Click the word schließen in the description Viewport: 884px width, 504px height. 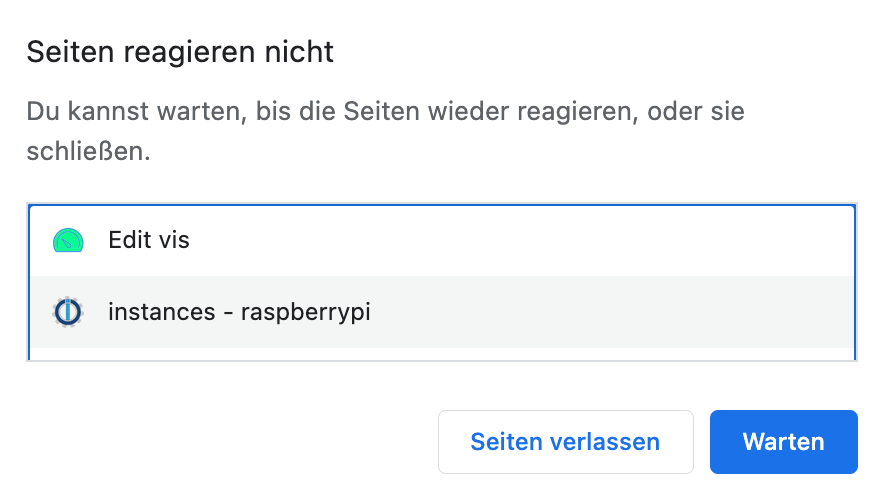[x=89, y=154]
